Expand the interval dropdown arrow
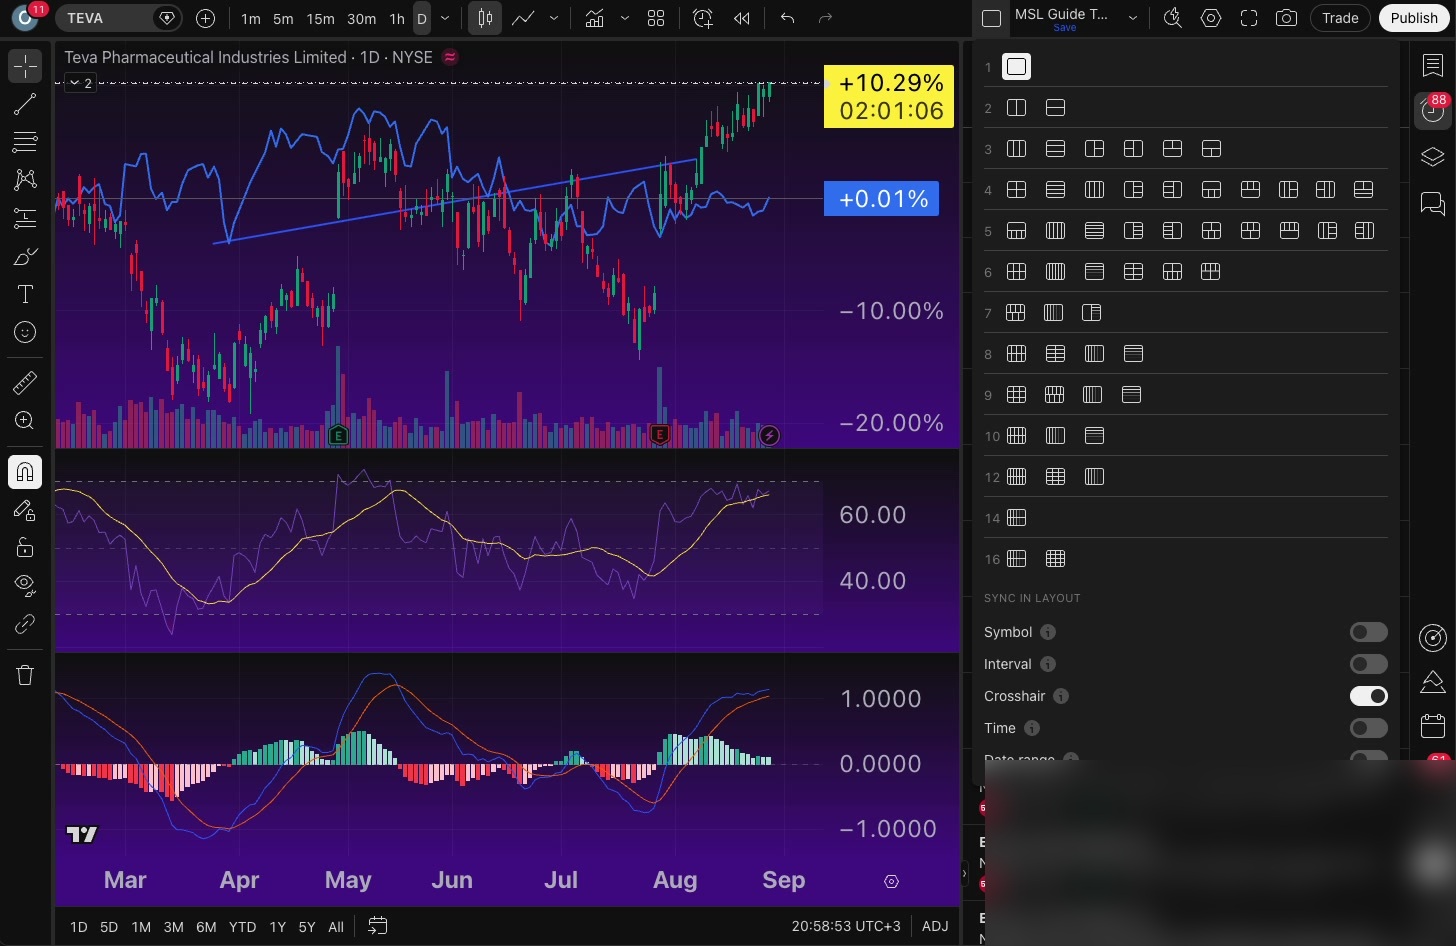This screenshot has width=1456, height=946. click(445, 18)
